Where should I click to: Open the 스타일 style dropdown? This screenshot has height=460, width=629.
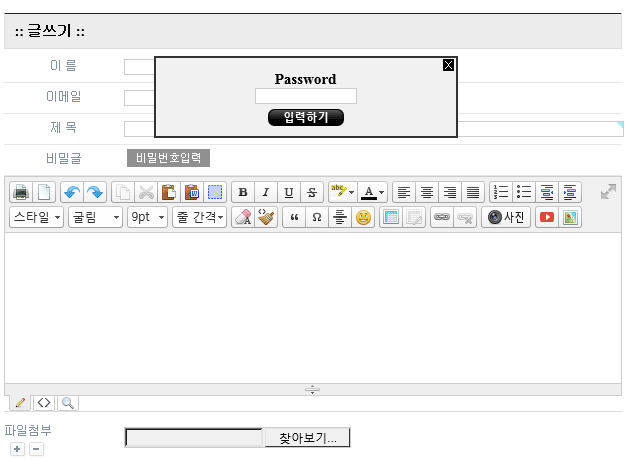(x=37, y=217)
